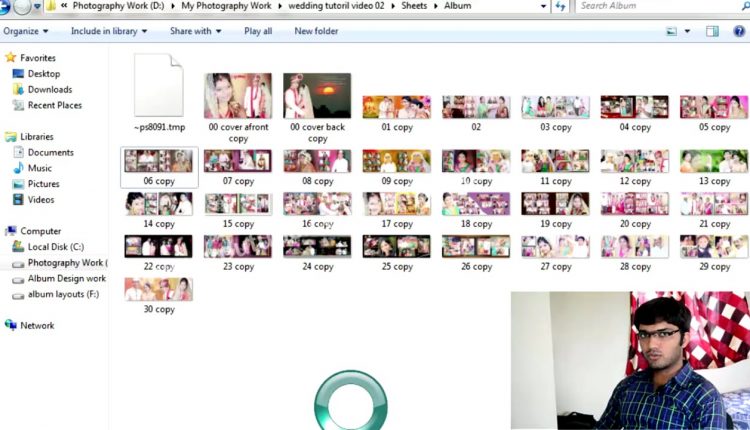Screen dimensions: 750x430
Task: Open the Organize menu
Action: coord(25,31)
